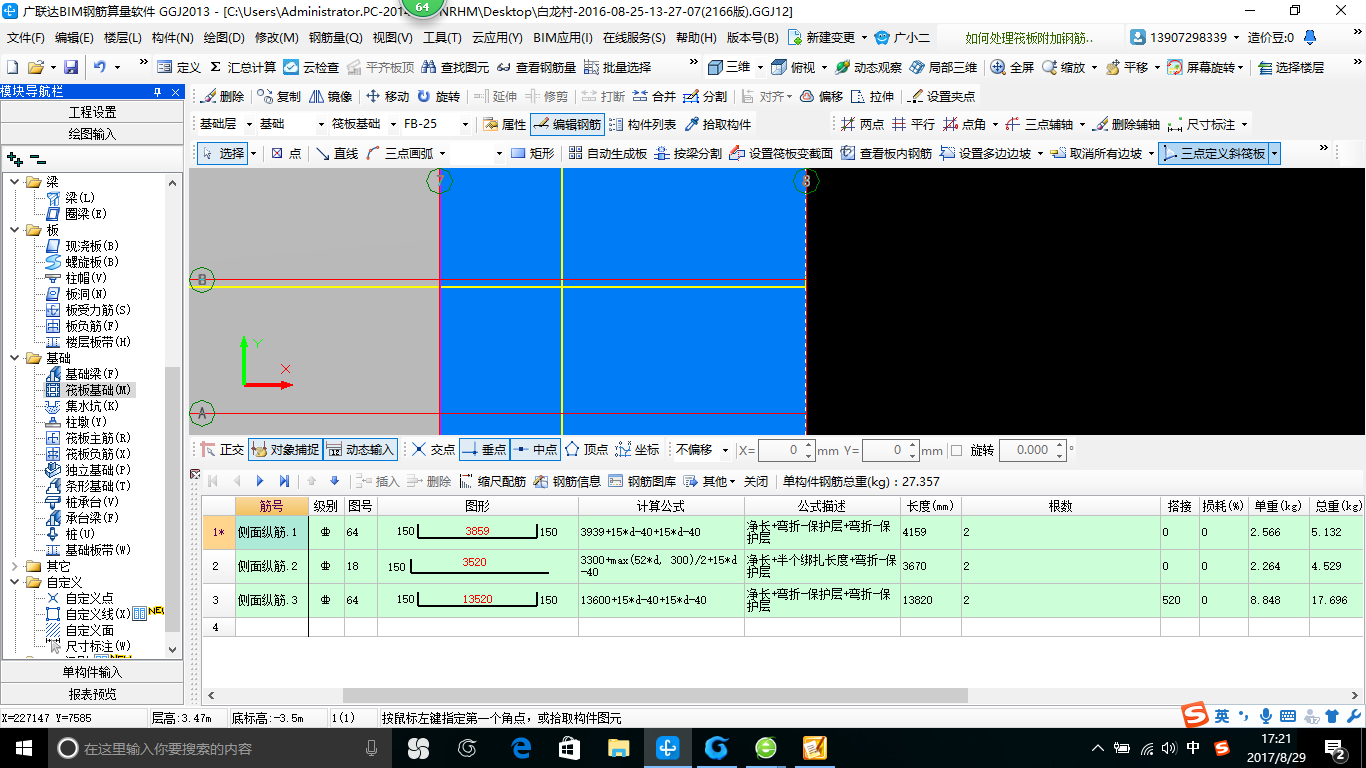Select the 批量选择 batch select tool

tap(617, 67)
